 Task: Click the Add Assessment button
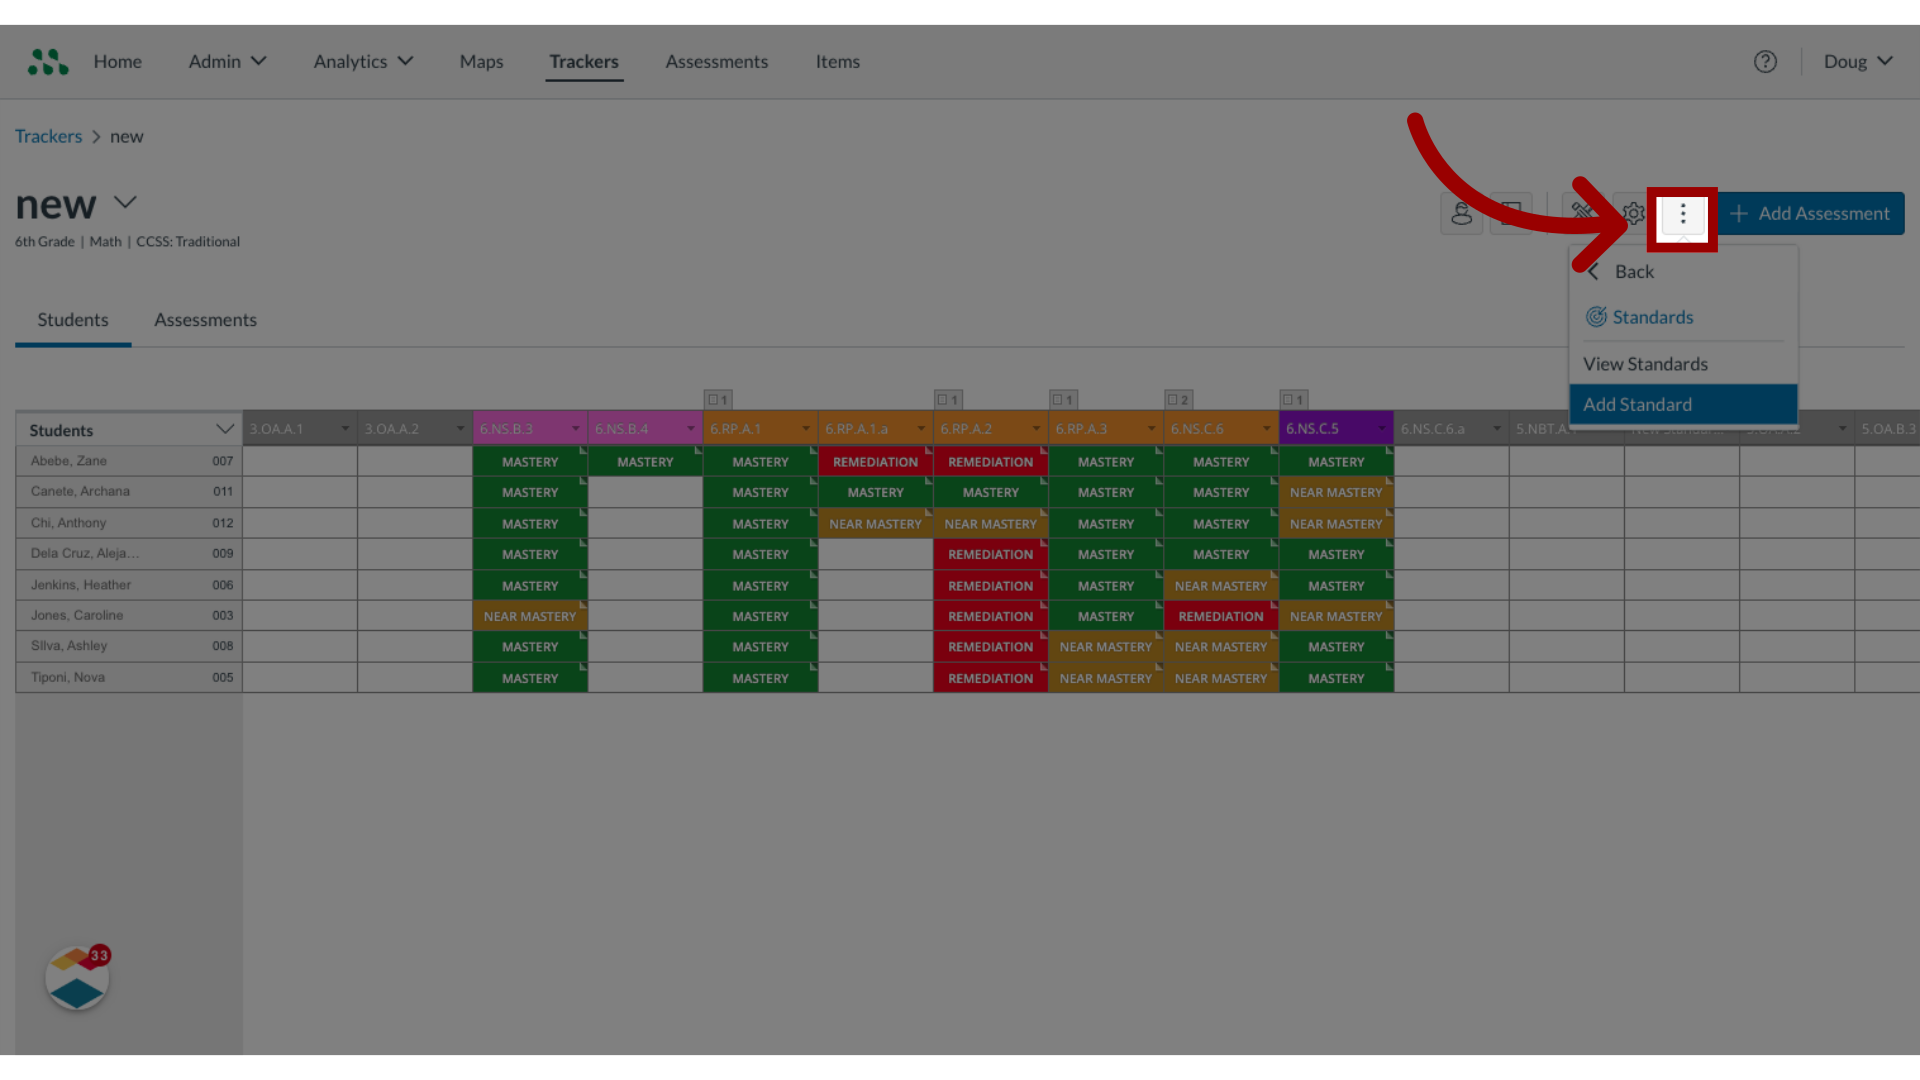1812,212
